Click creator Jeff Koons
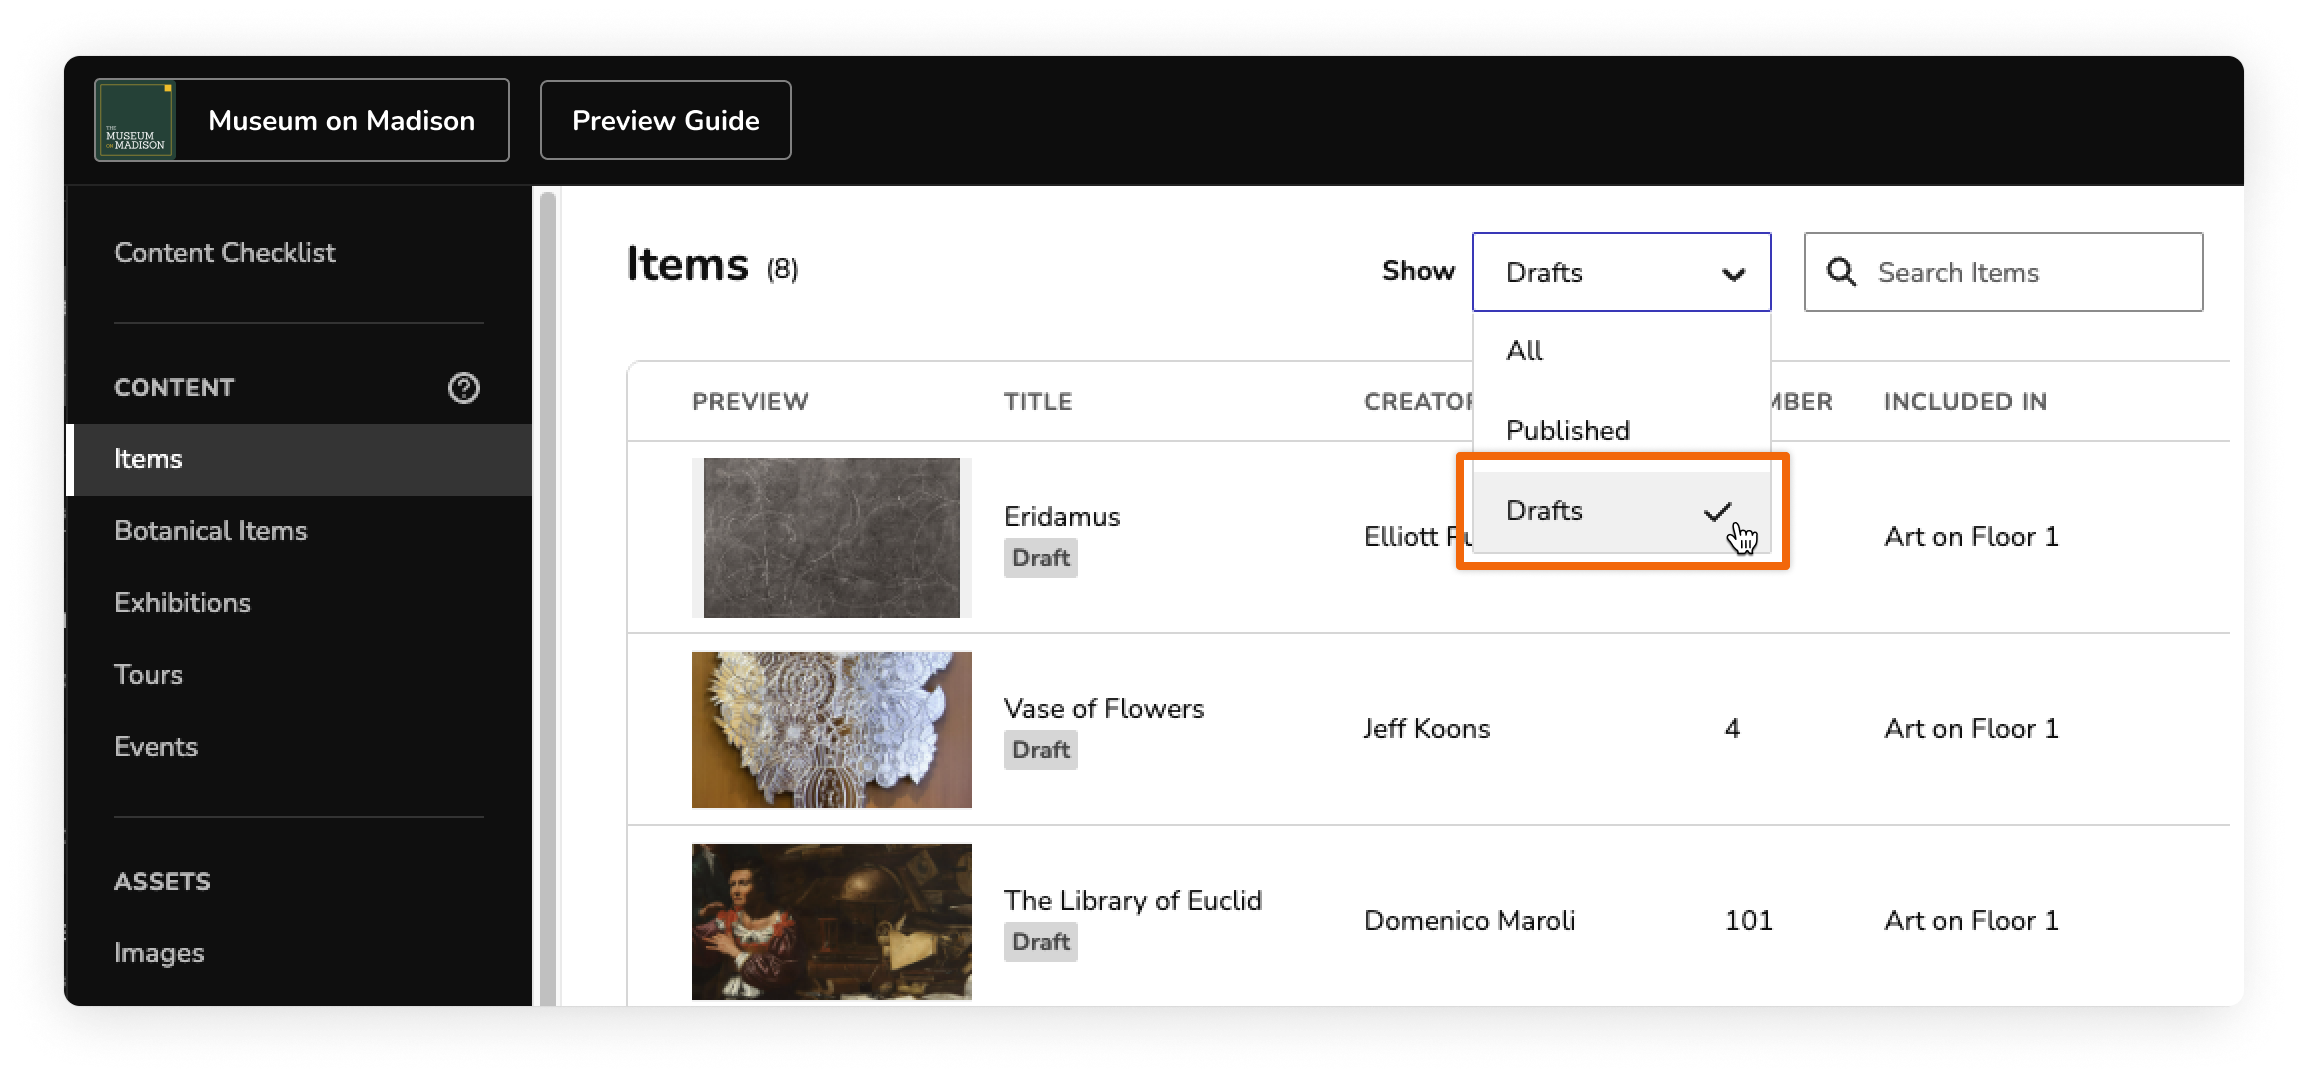The image size is (2308, 1078). pyautogui.click(x=1427, y=729)
